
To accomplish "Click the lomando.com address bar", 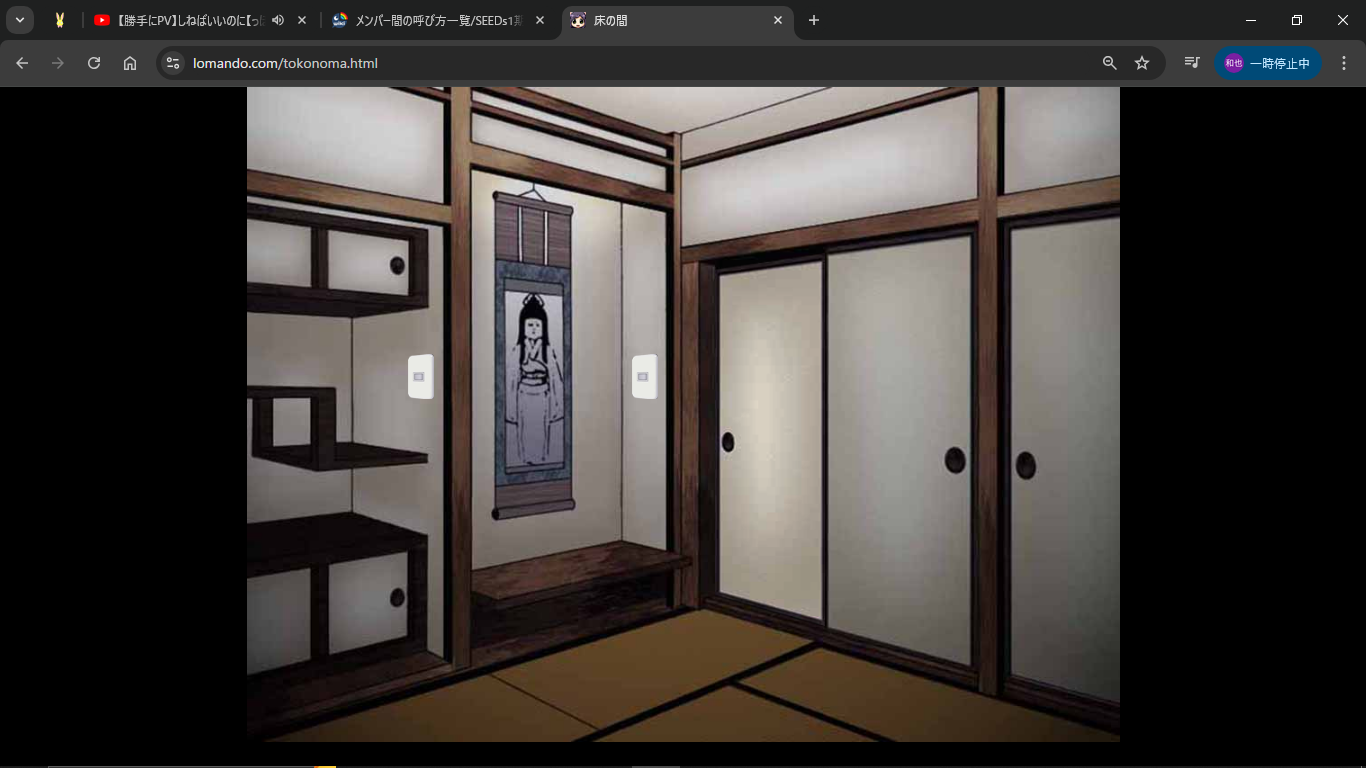I will tap(640, 63).
